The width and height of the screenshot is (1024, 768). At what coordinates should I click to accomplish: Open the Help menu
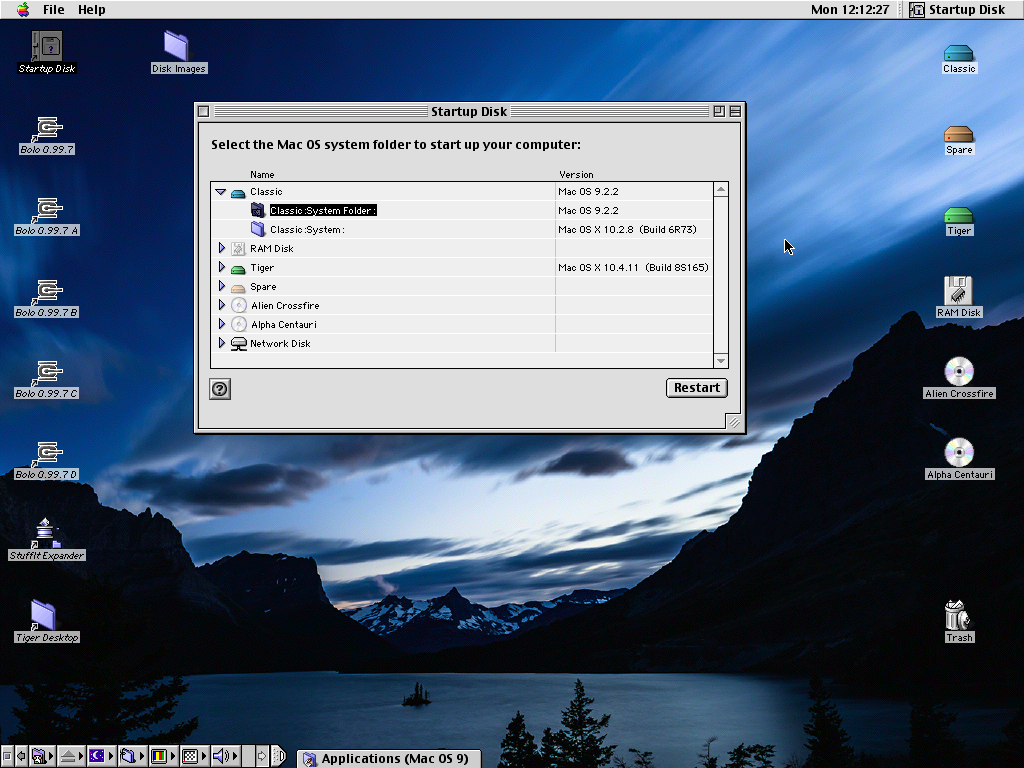92,9
